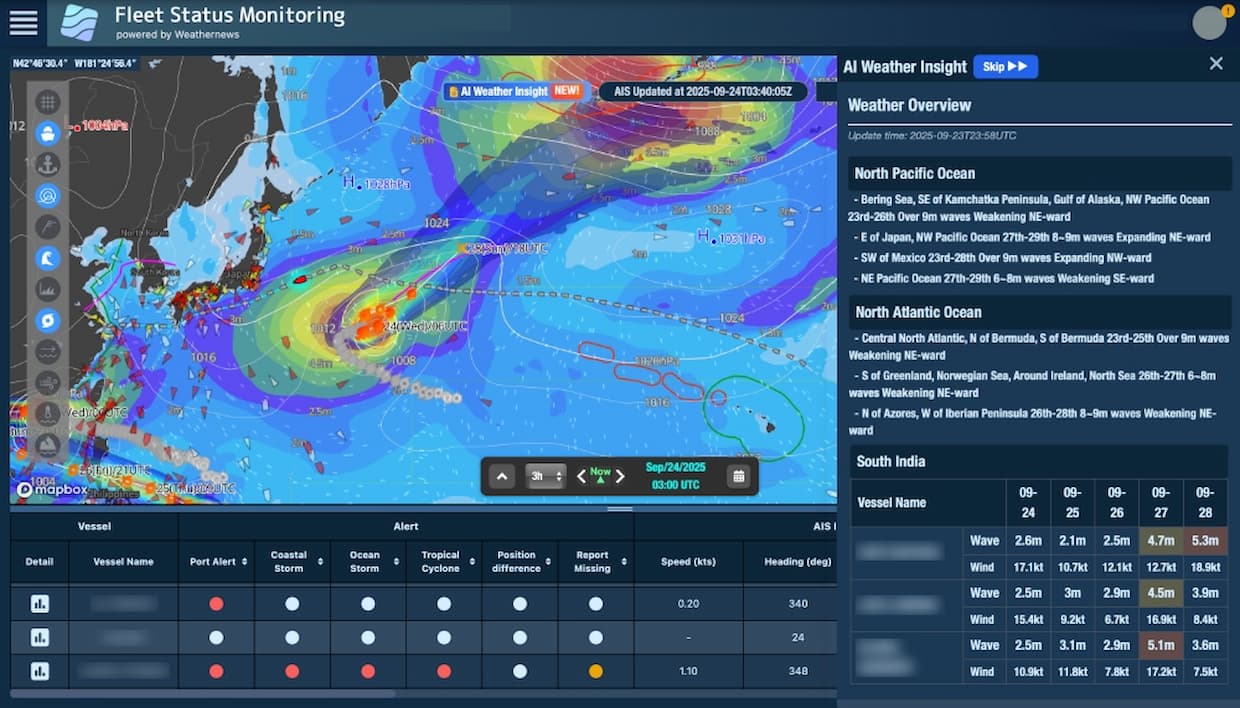Sort by Port Alert column

point(218,562)
